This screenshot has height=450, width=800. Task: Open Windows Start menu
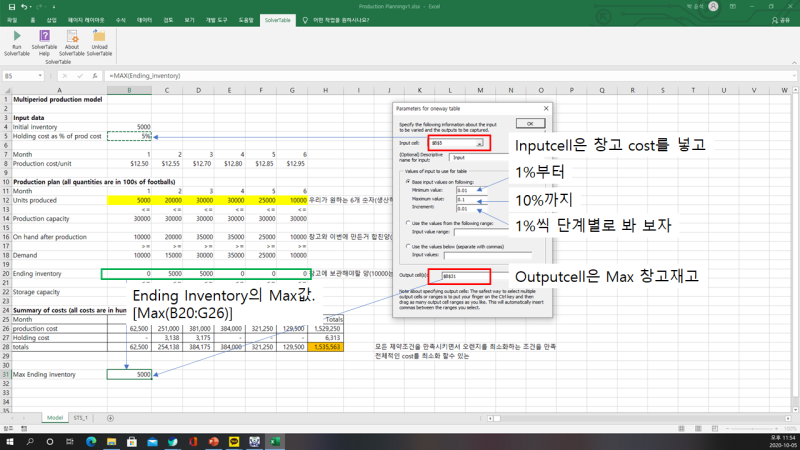tap(10, 442)
